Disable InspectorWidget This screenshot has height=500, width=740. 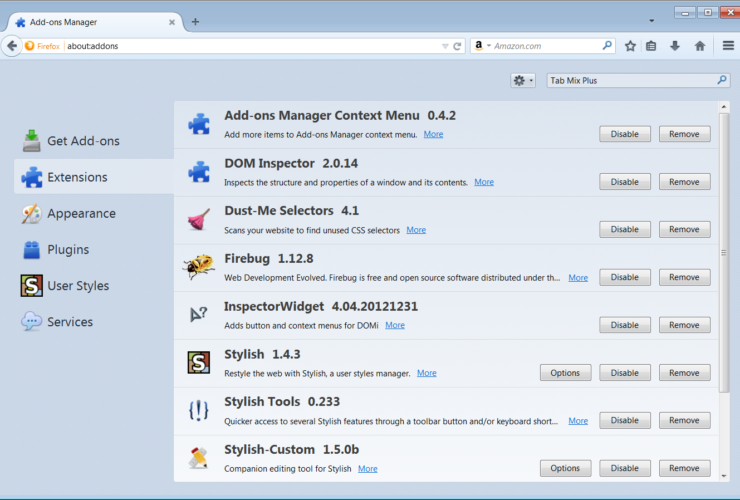[624, 325]
